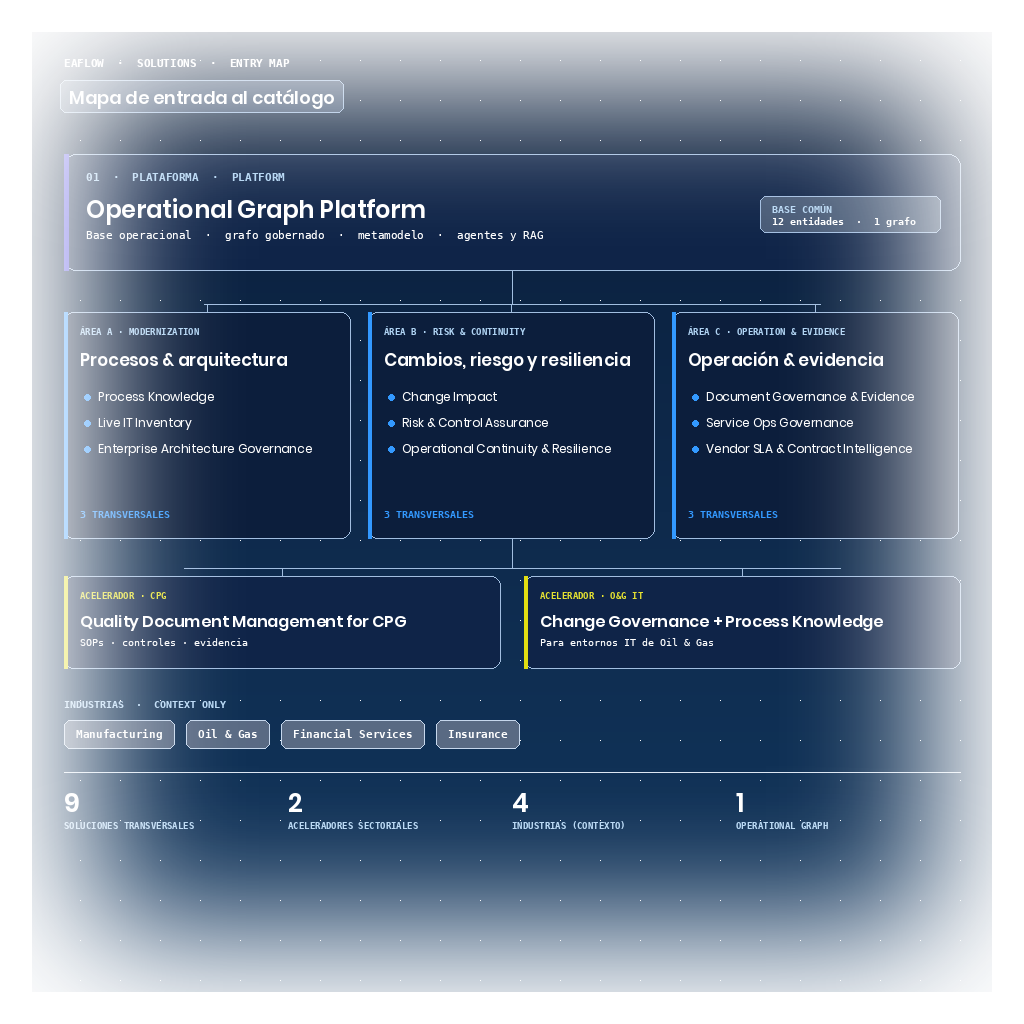The height and width of the screenshot is (1024, 1024).
Task: Select Enterprise Architecture Governance item
Action: coord(205,449)
